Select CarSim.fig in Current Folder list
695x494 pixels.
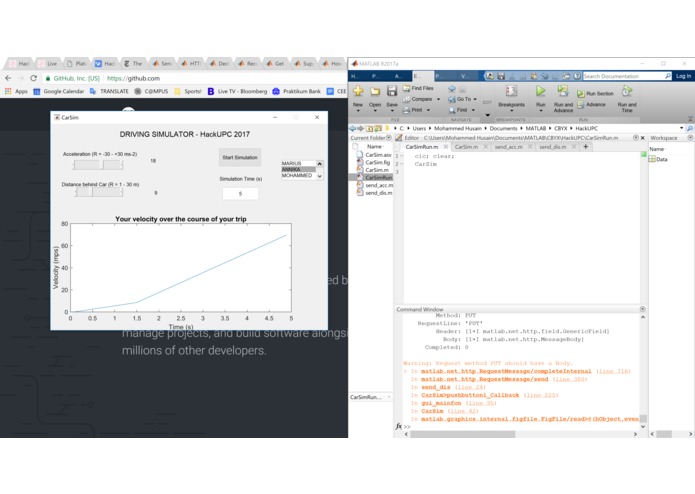click(374, 163)
